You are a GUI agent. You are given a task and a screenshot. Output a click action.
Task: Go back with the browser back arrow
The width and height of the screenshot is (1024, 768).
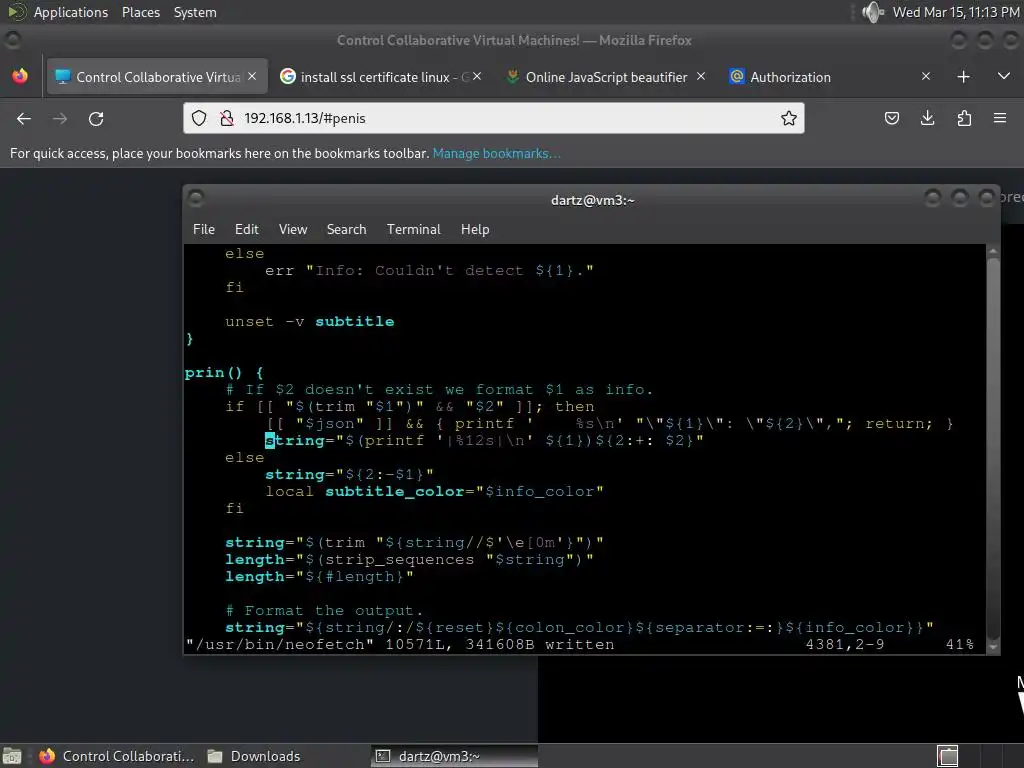point(24,119)
